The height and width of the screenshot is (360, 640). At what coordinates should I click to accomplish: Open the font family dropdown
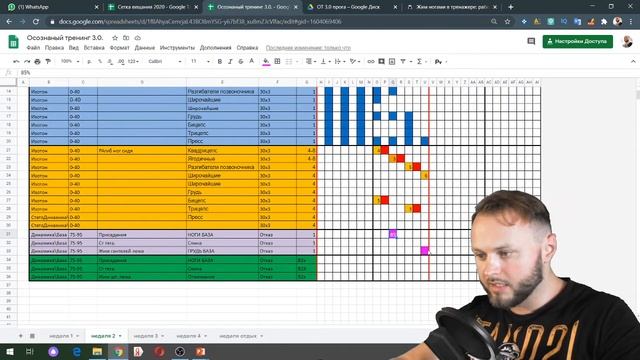[x=164, y=62]
